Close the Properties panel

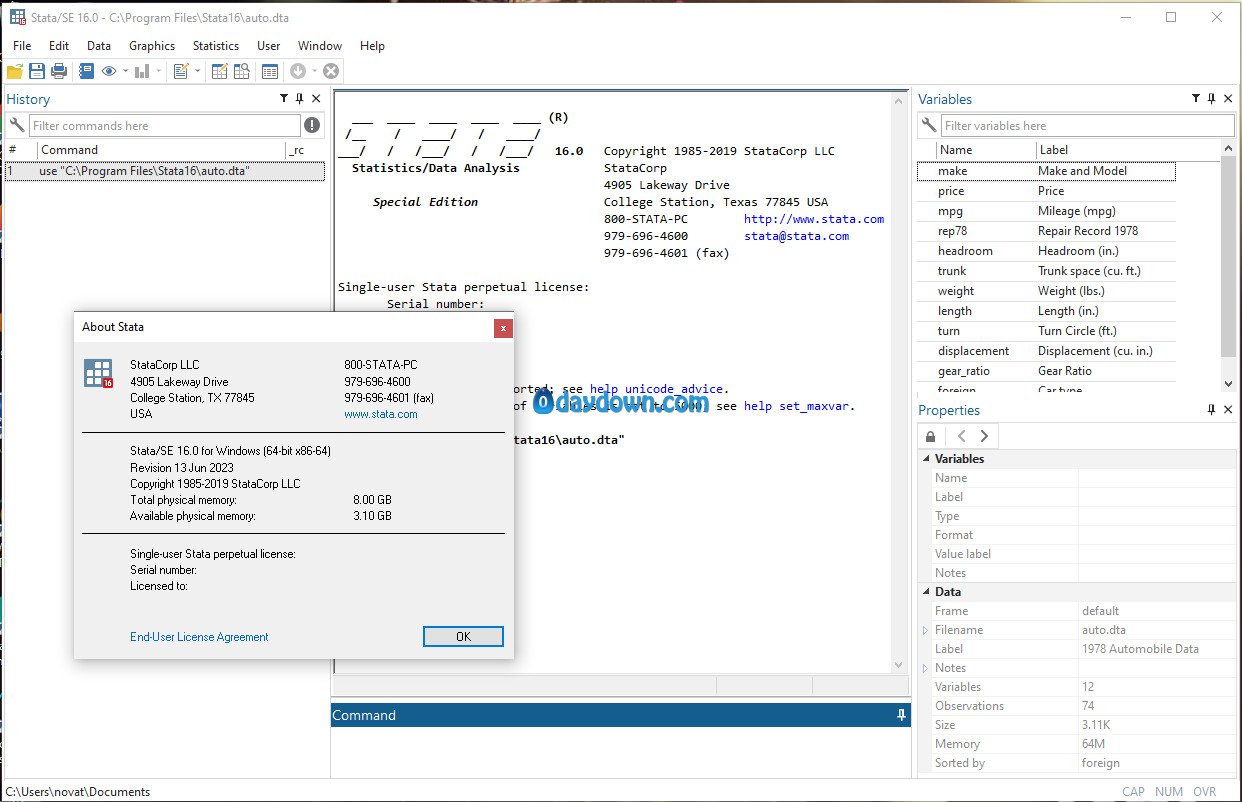[x=1227, y=410]
